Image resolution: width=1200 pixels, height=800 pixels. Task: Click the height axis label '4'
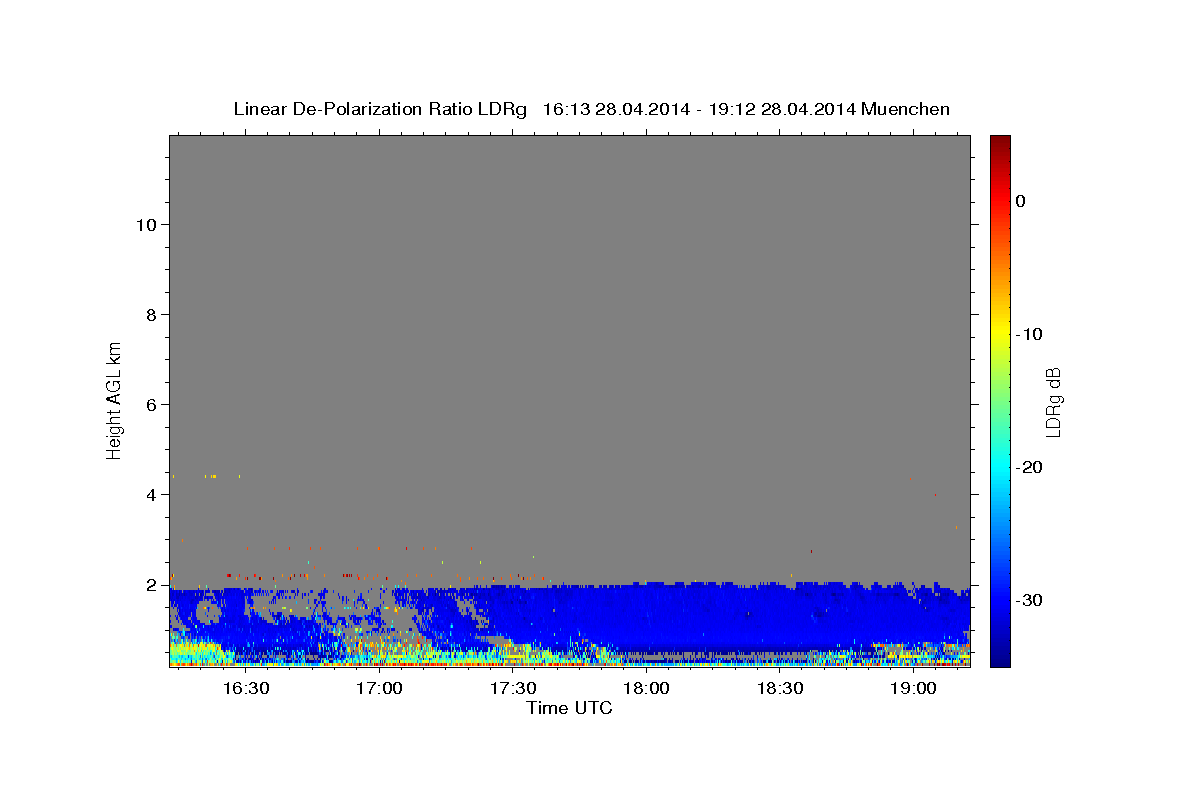coord(153,495)
